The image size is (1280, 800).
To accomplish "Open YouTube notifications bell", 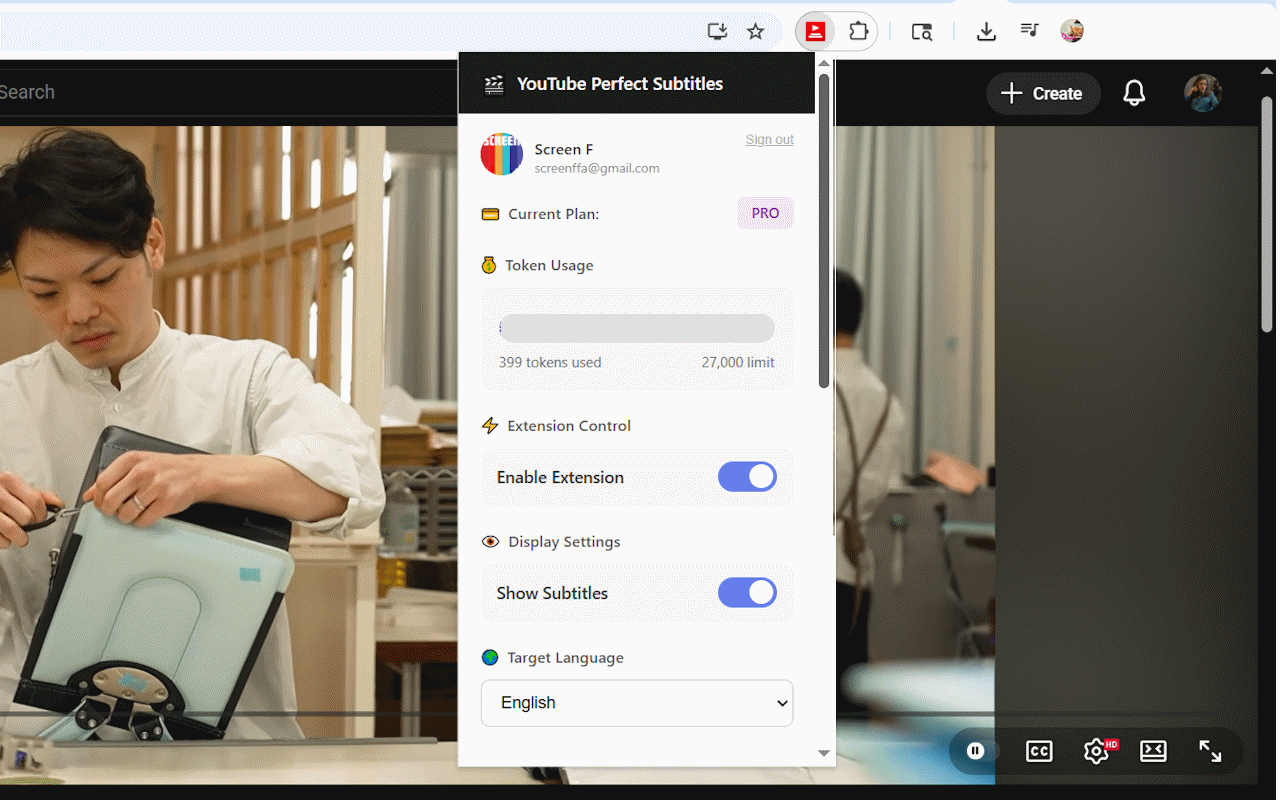I will click(x=1133, y=93).
